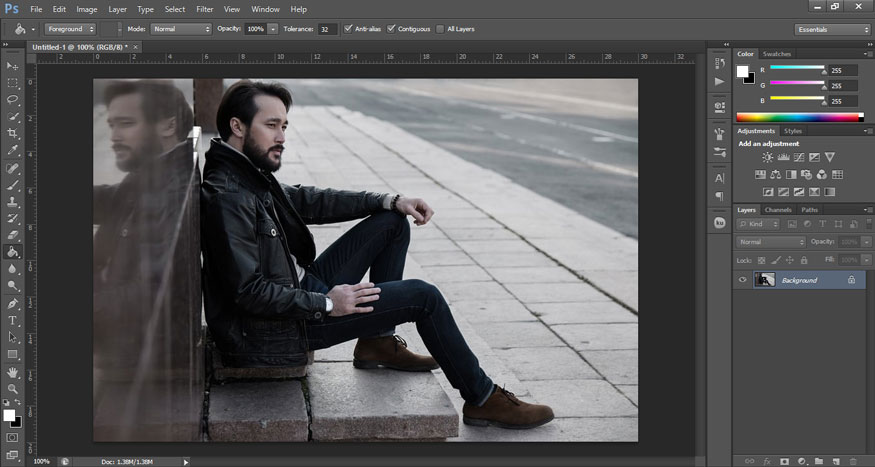Open the History panel icon

[719, 64]
